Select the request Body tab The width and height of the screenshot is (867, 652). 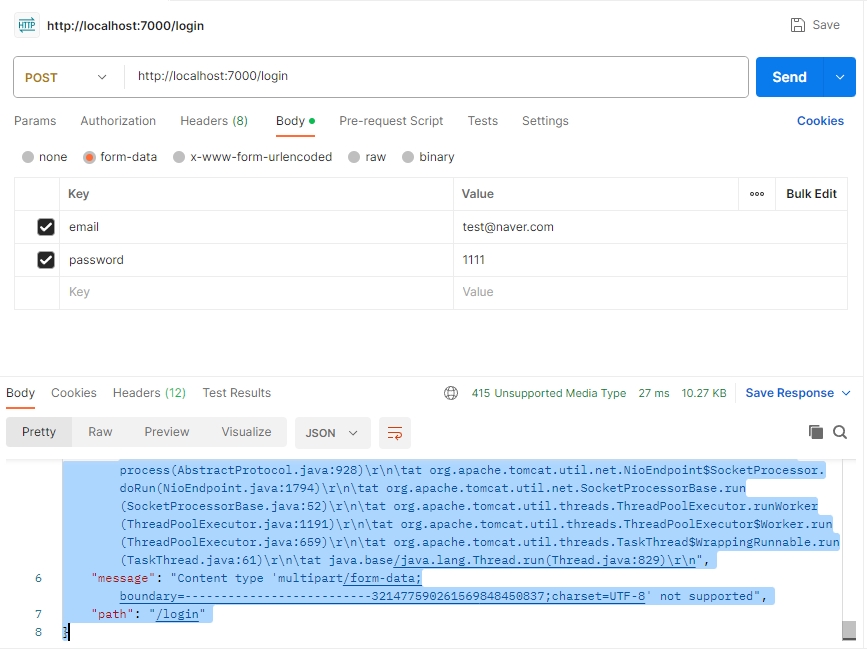tap(295, 121)
